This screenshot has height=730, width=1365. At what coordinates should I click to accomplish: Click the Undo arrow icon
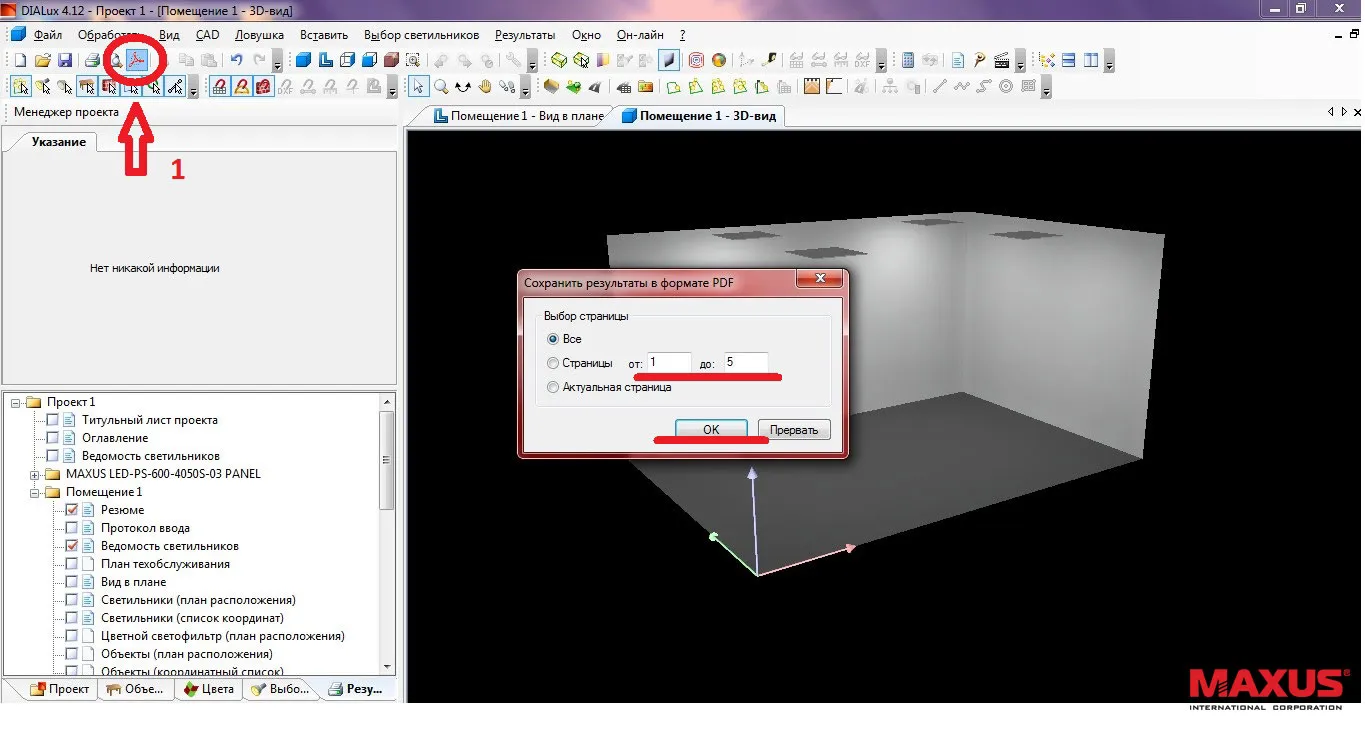coord(236,61)
